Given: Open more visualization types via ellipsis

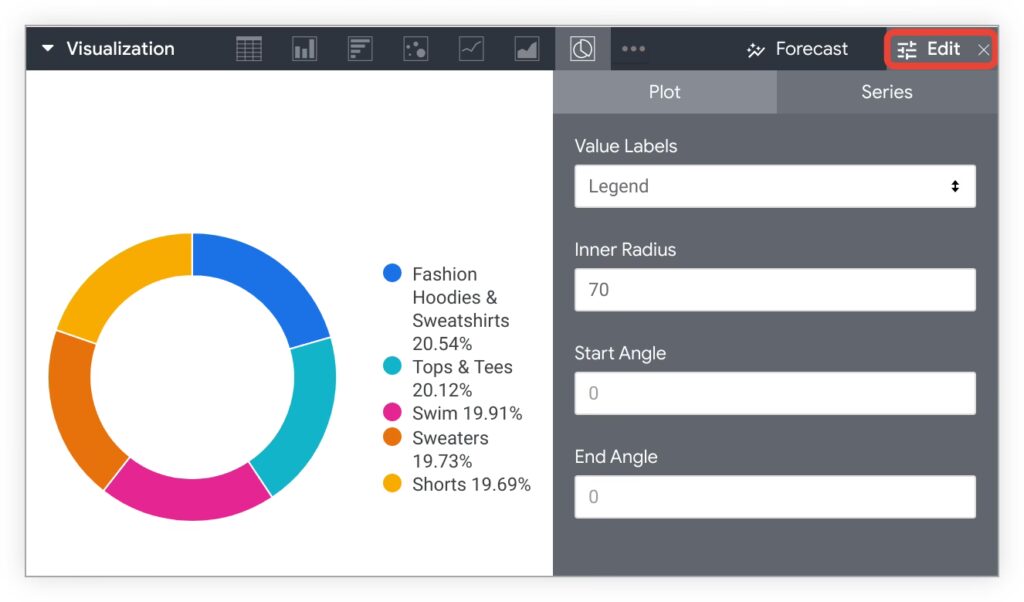Looking at the screenshot, I should 633,49.
